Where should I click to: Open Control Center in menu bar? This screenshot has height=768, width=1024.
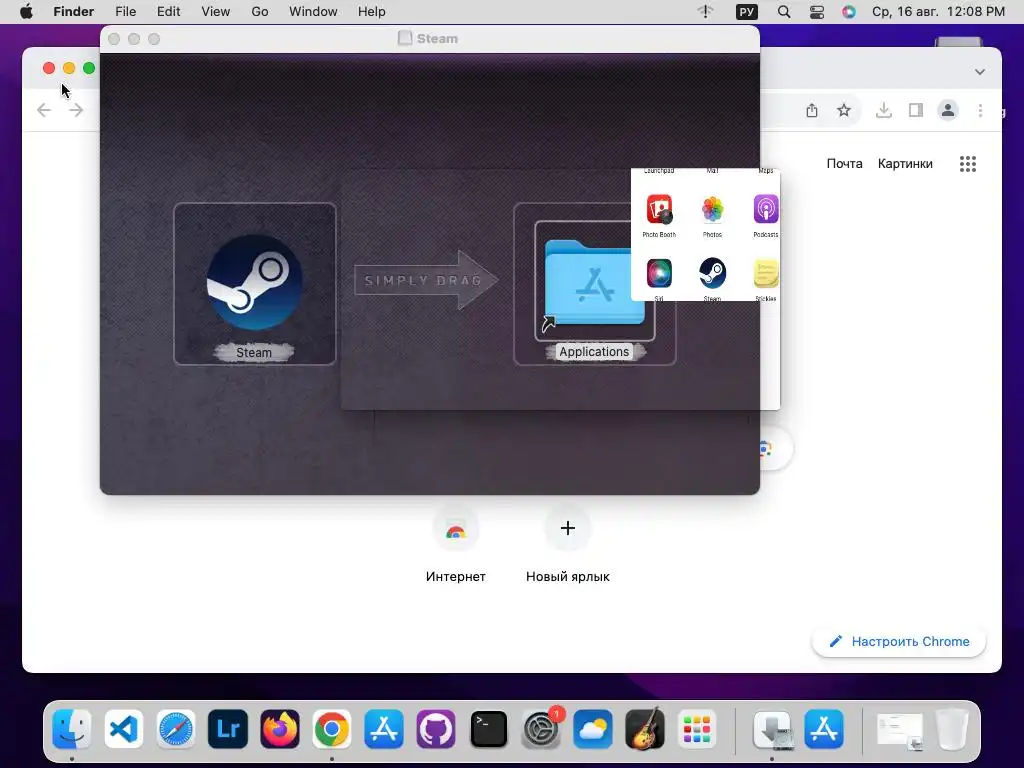click(816, 12)
